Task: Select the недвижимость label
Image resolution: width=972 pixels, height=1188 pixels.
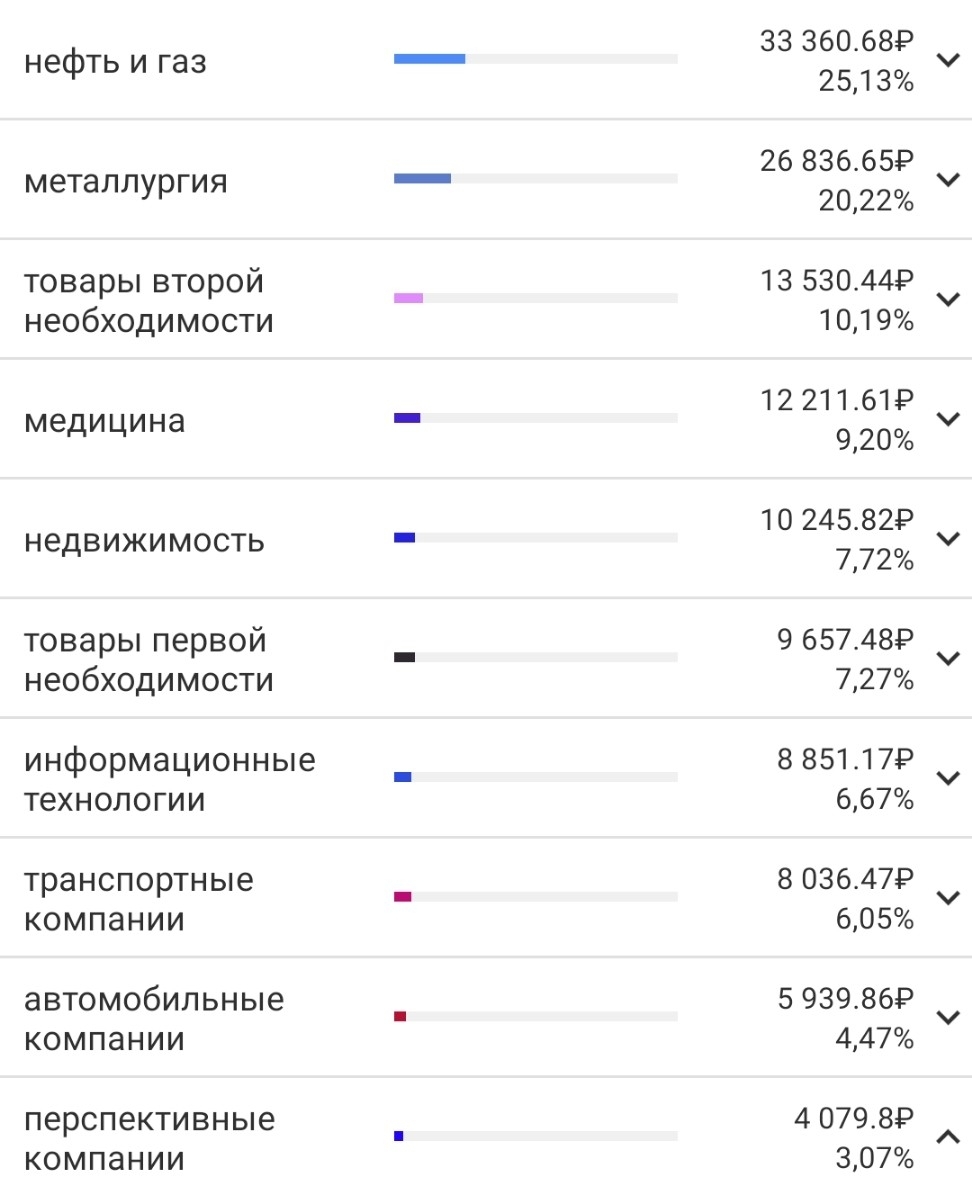Action: pyautogui.click(x=144, y=540)
